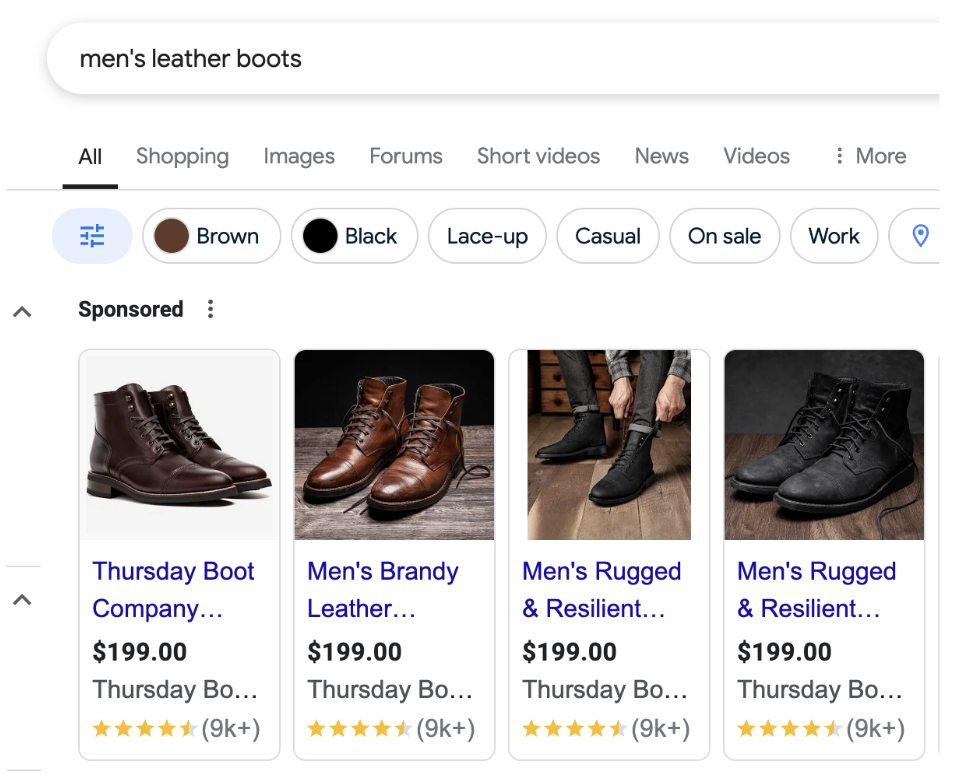
Task: Click the image of man tying boots
Action: [609, 445]
